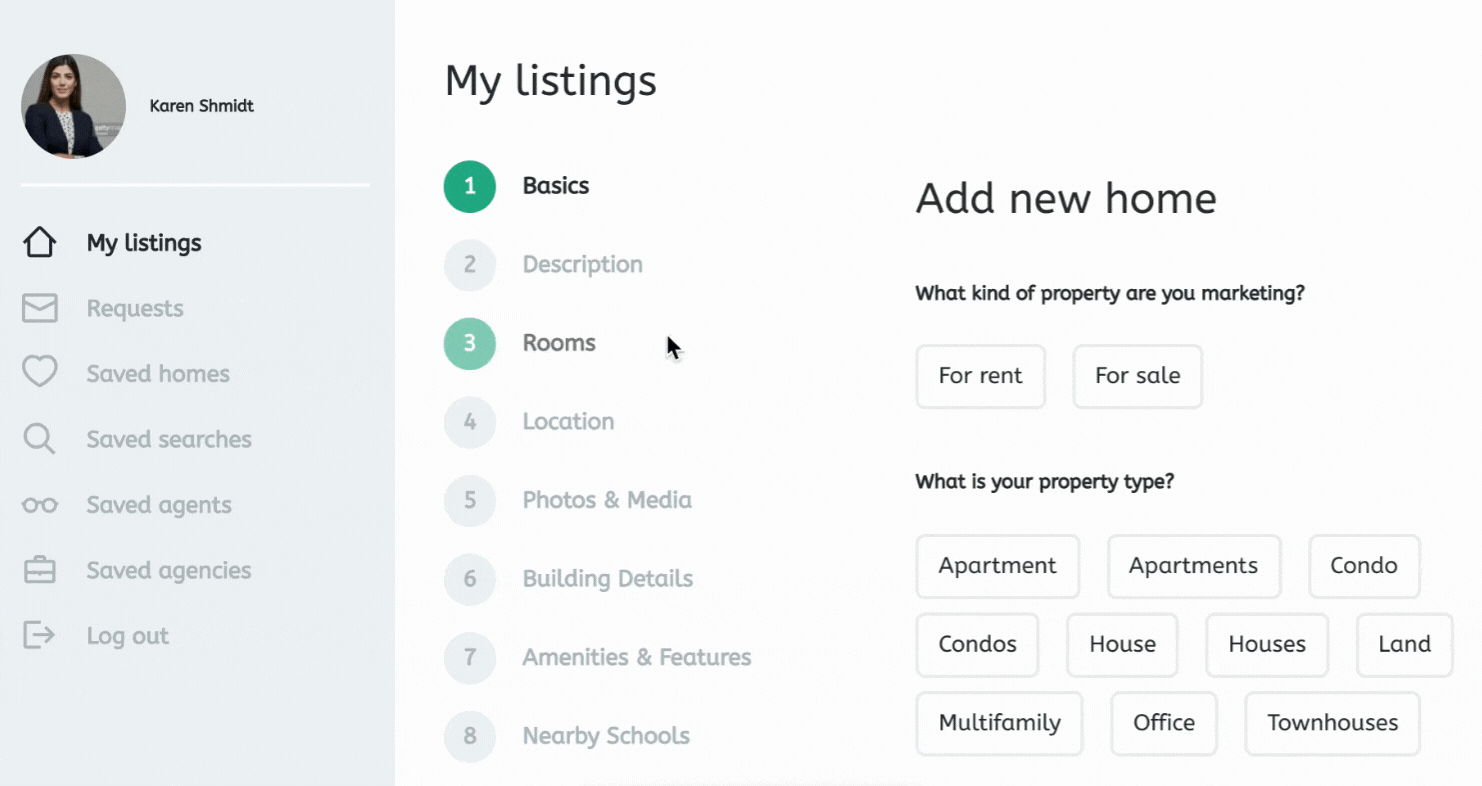Open Saved searches in the sidebar
The image size is (1482, 786).
coord(168,439)
